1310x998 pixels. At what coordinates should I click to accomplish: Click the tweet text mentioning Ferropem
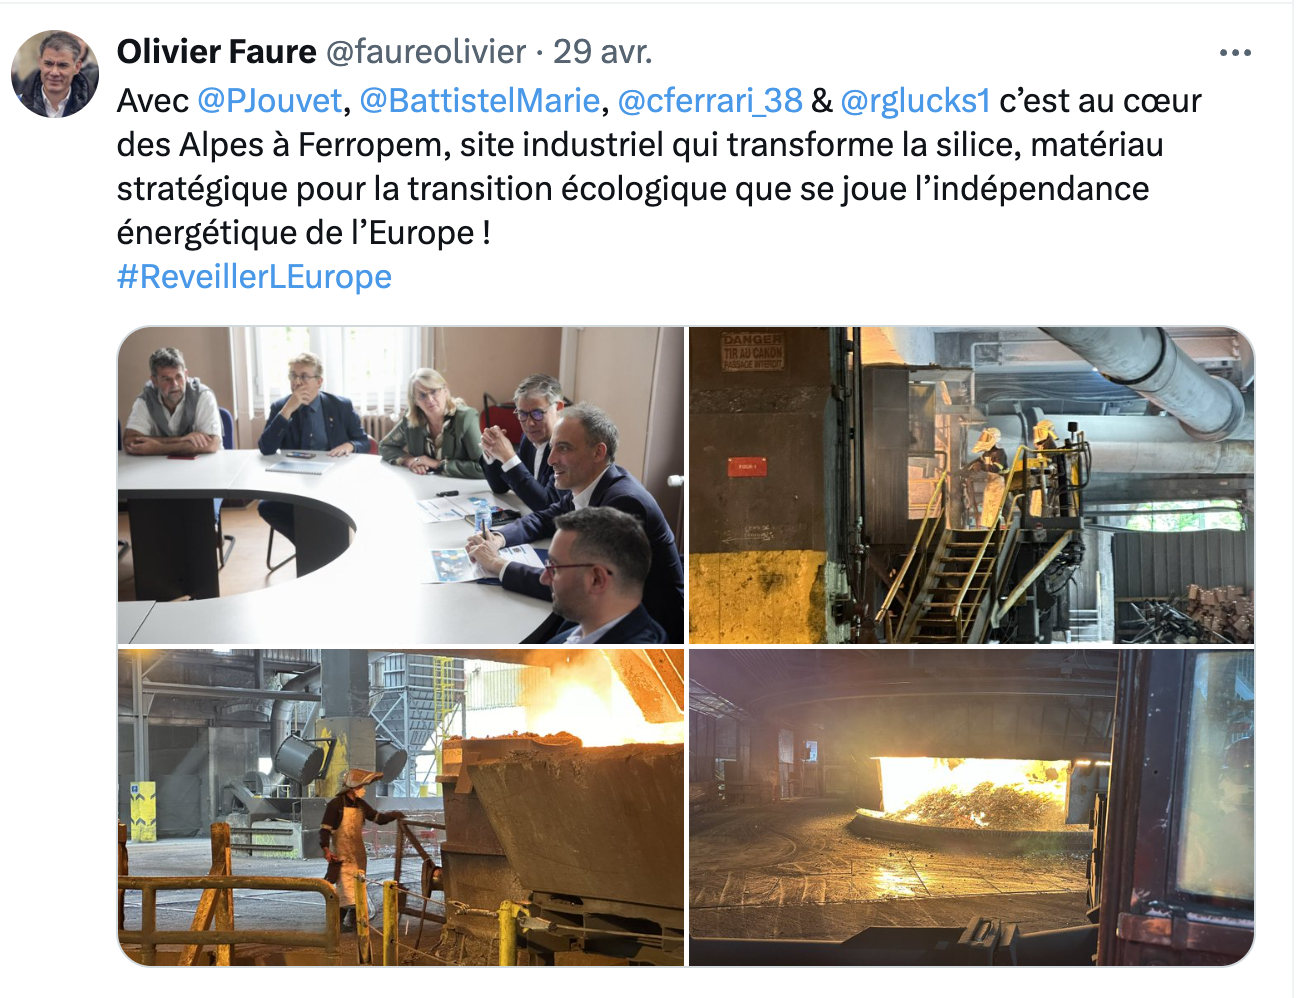point(660,167)
